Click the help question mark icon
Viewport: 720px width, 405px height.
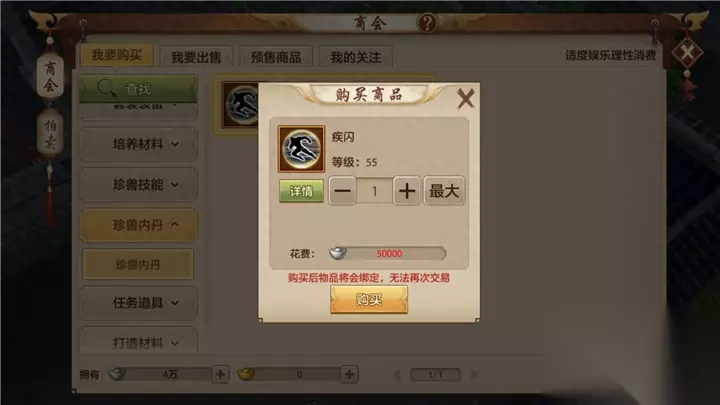pyautogui.click(x=427, y=22)
